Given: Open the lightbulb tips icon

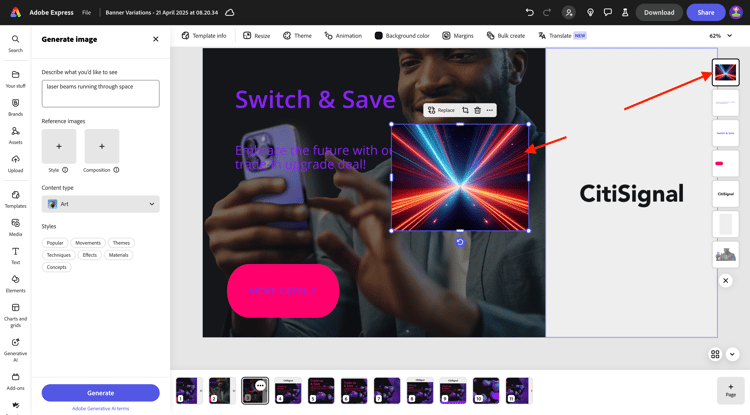Looking at the screenshot, I should 590,12.
